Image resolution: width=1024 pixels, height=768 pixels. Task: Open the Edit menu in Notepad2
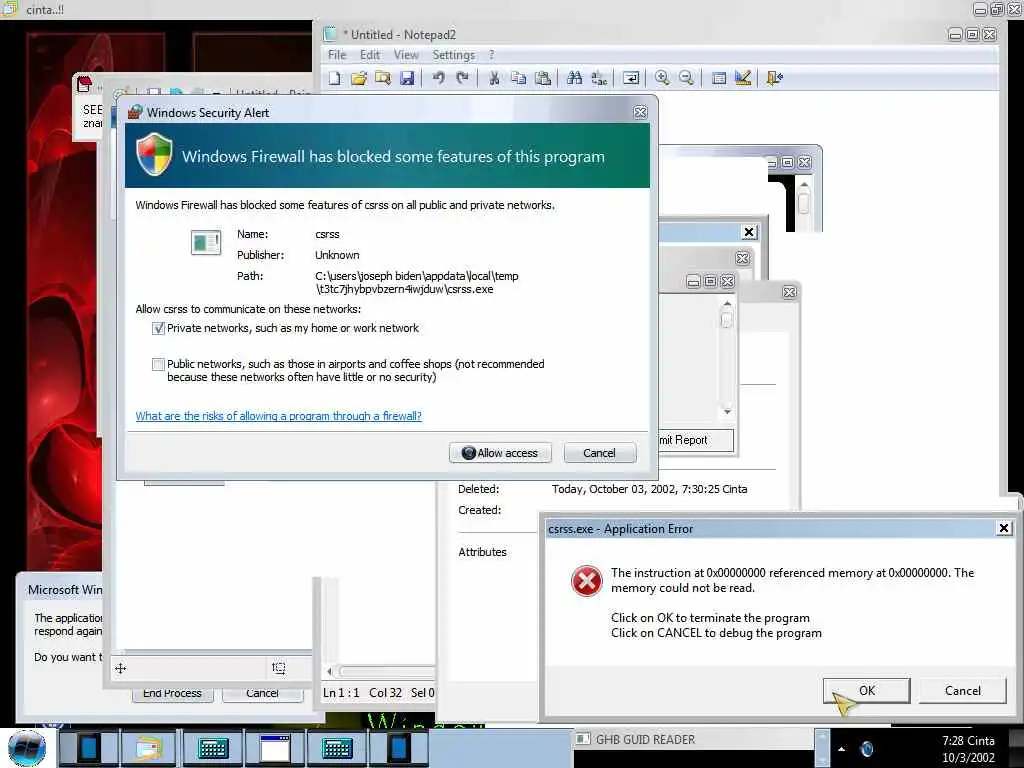pyautogui.click(x=370, y=55)
